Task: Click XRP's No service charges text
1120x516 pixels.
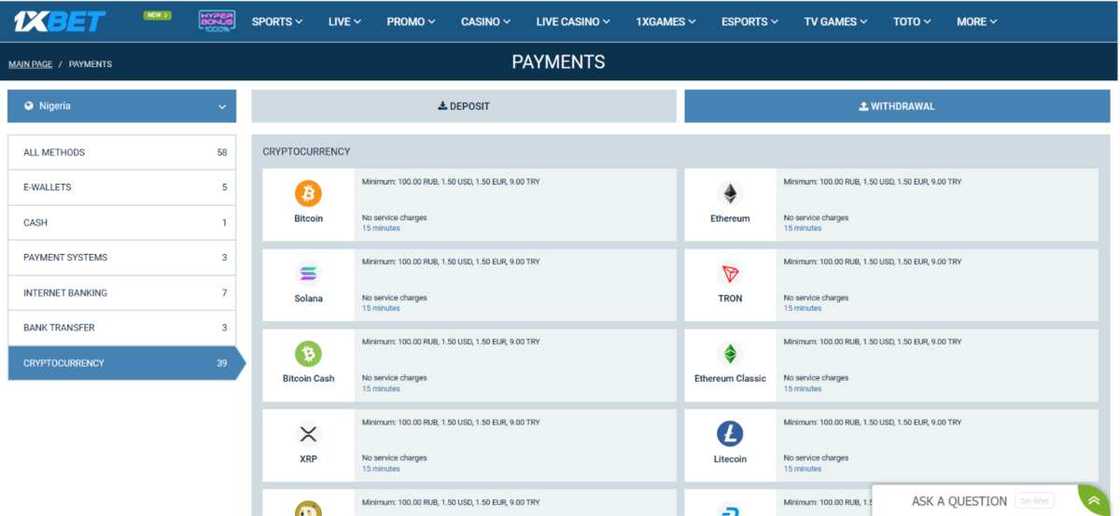Action: (394, 458)
